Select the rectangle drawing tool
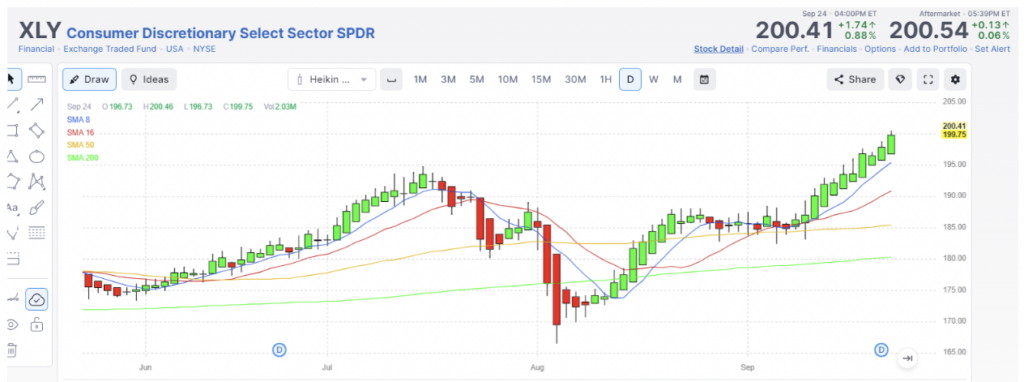This screenshot has width=1024, height=382. pyautogui.click(x=12, y=130)
